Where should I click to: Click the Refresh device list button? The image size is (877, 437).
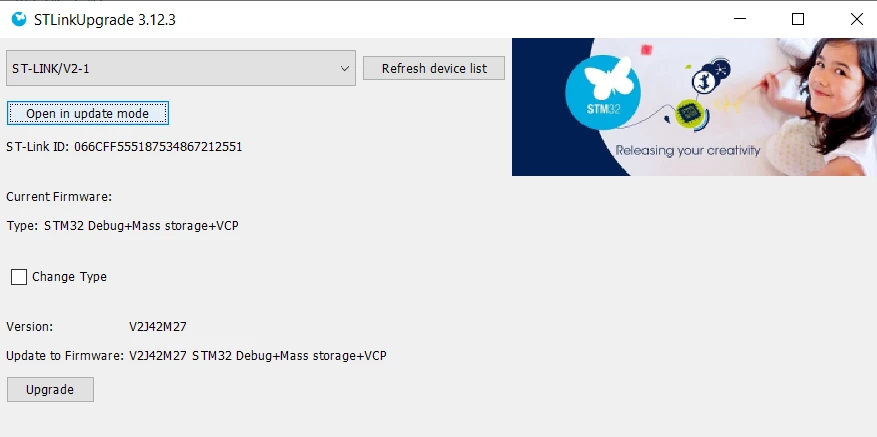(x=434, y=68)
